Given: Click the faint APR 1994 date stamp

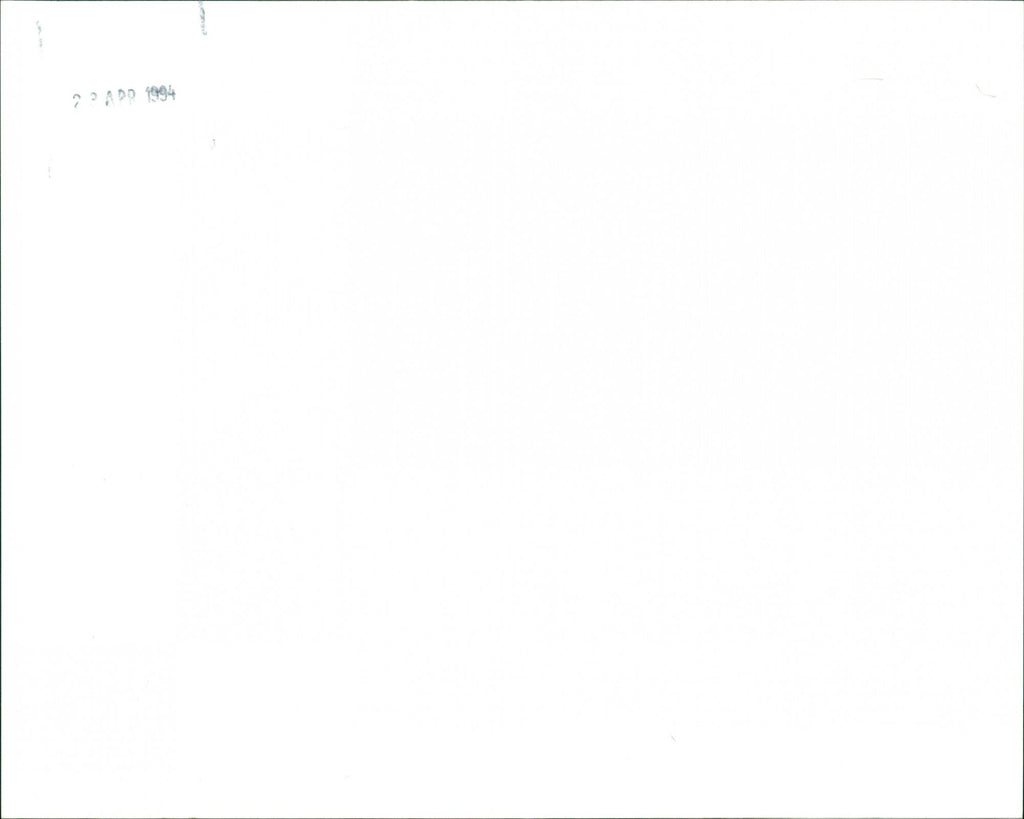Looking at the screenshot, I should (124, 97).
